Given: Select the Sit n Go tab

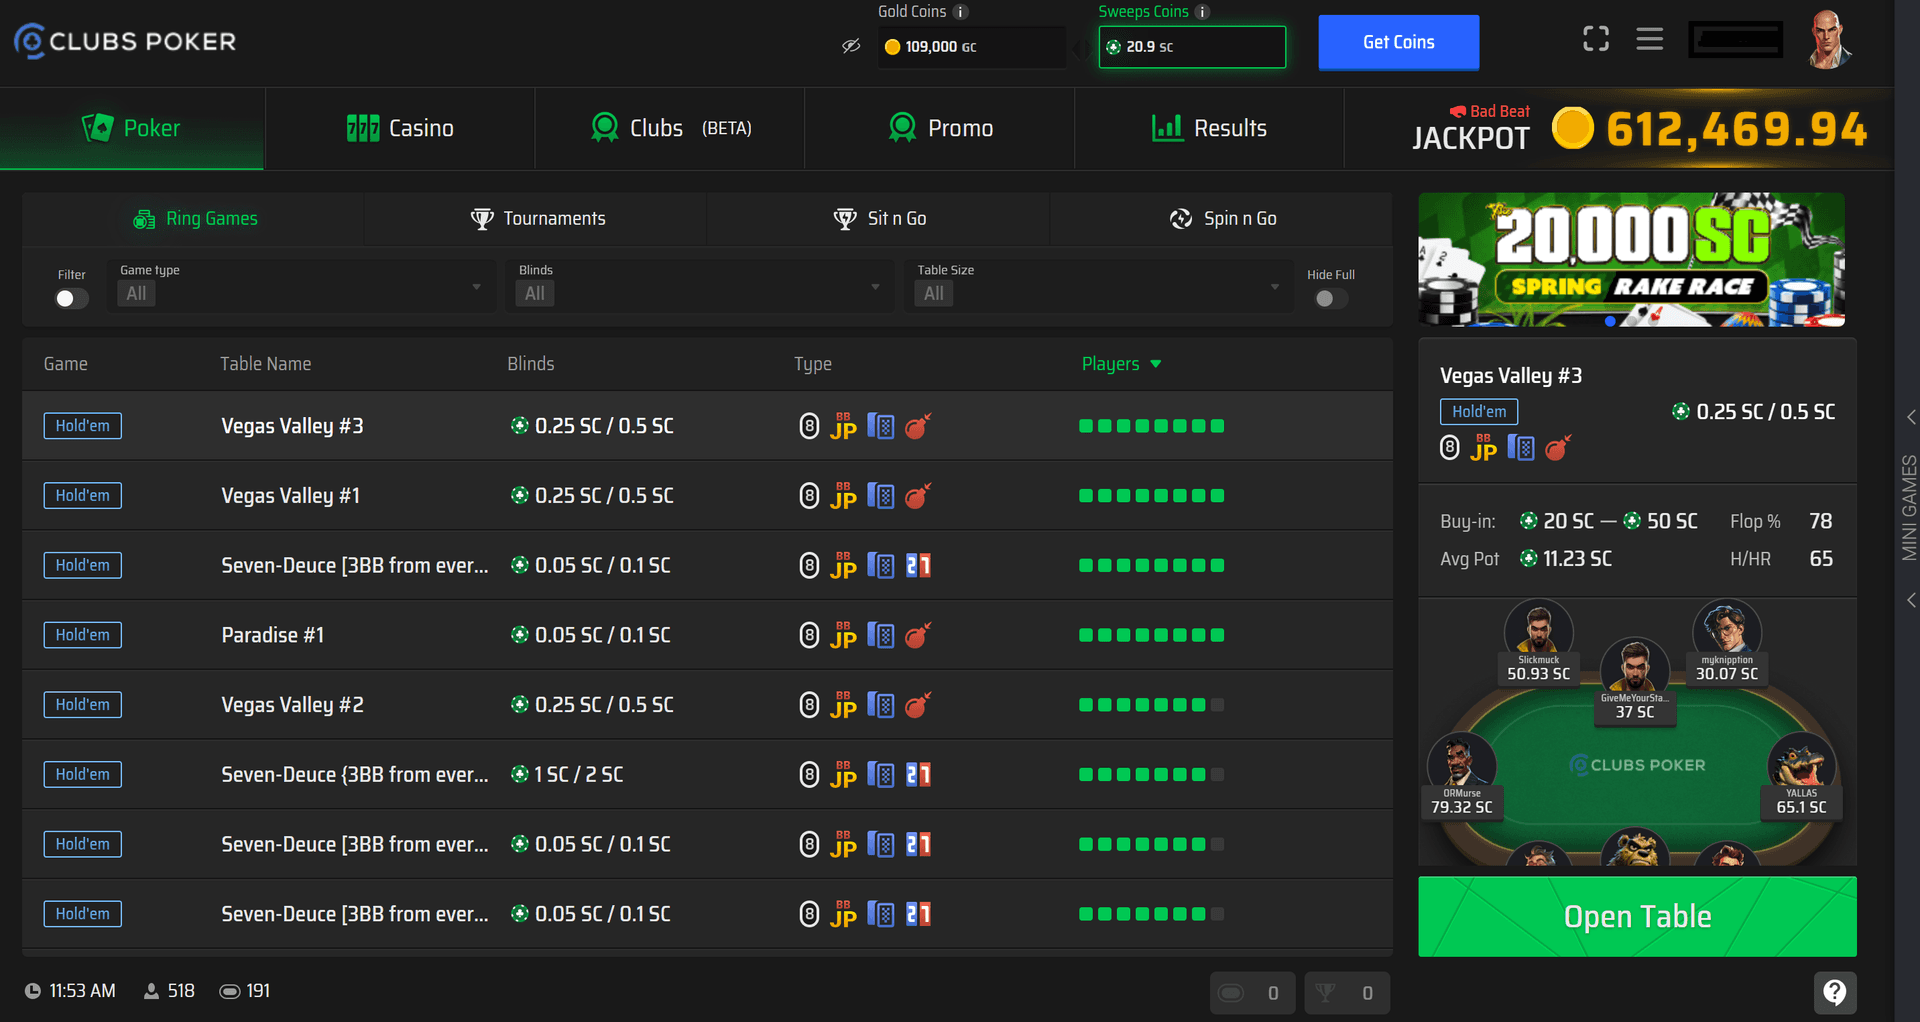Looking at the screenshot, I should [x=879, y=219].
